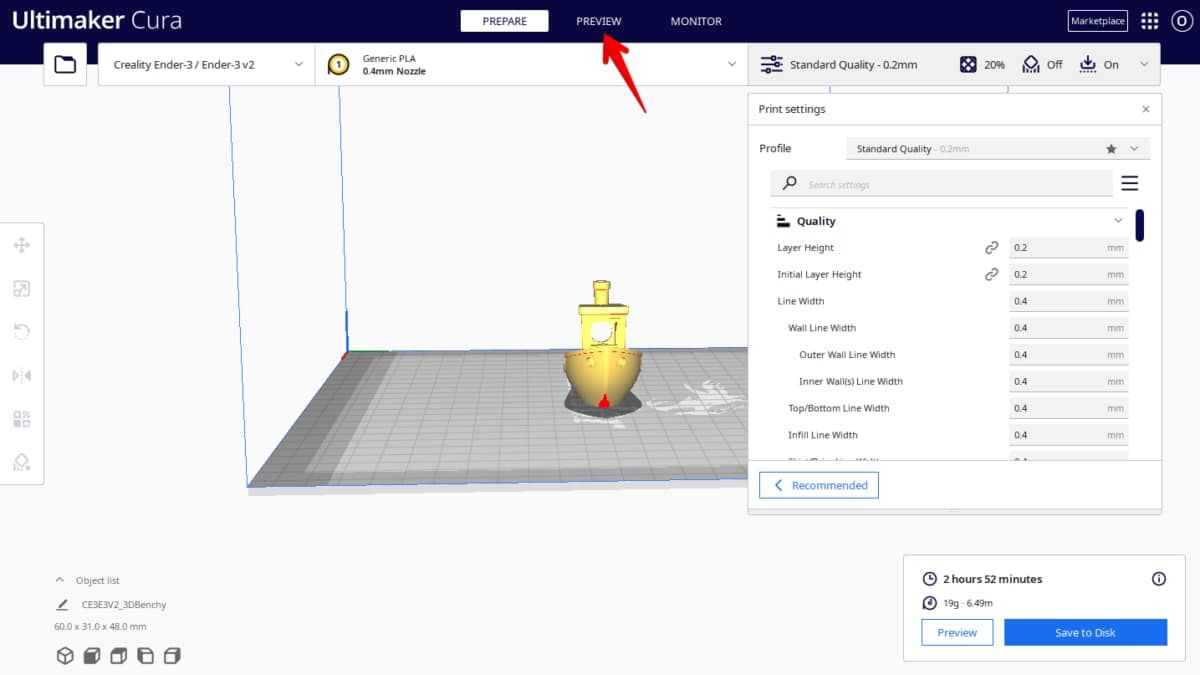Open the settings hamburger menu beside search
1200x675 pixels.
point(1130,183)
